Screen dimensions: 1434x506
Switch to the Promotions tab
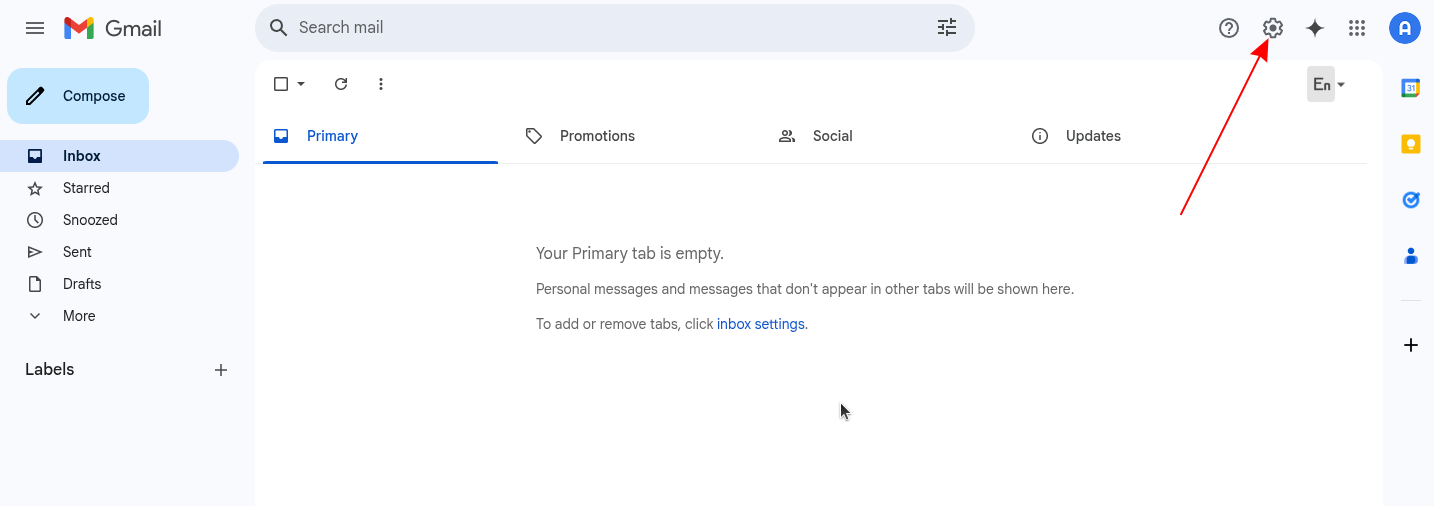tap(632, 136)
